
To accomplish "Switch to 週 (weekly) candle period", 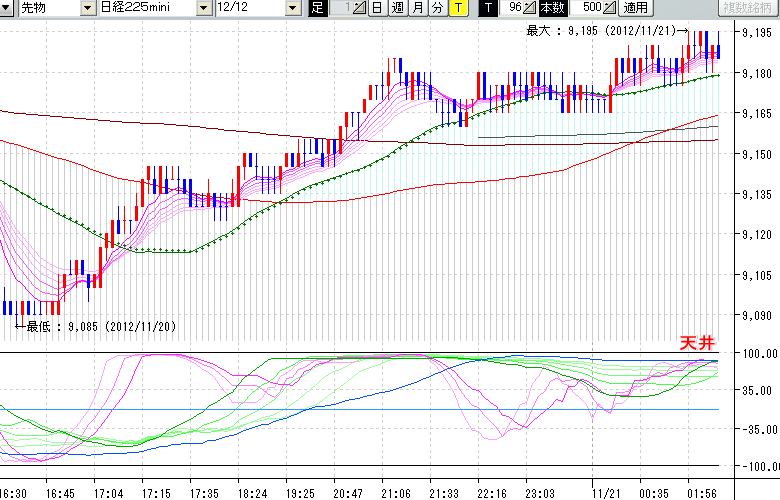I will coord(397,8).
